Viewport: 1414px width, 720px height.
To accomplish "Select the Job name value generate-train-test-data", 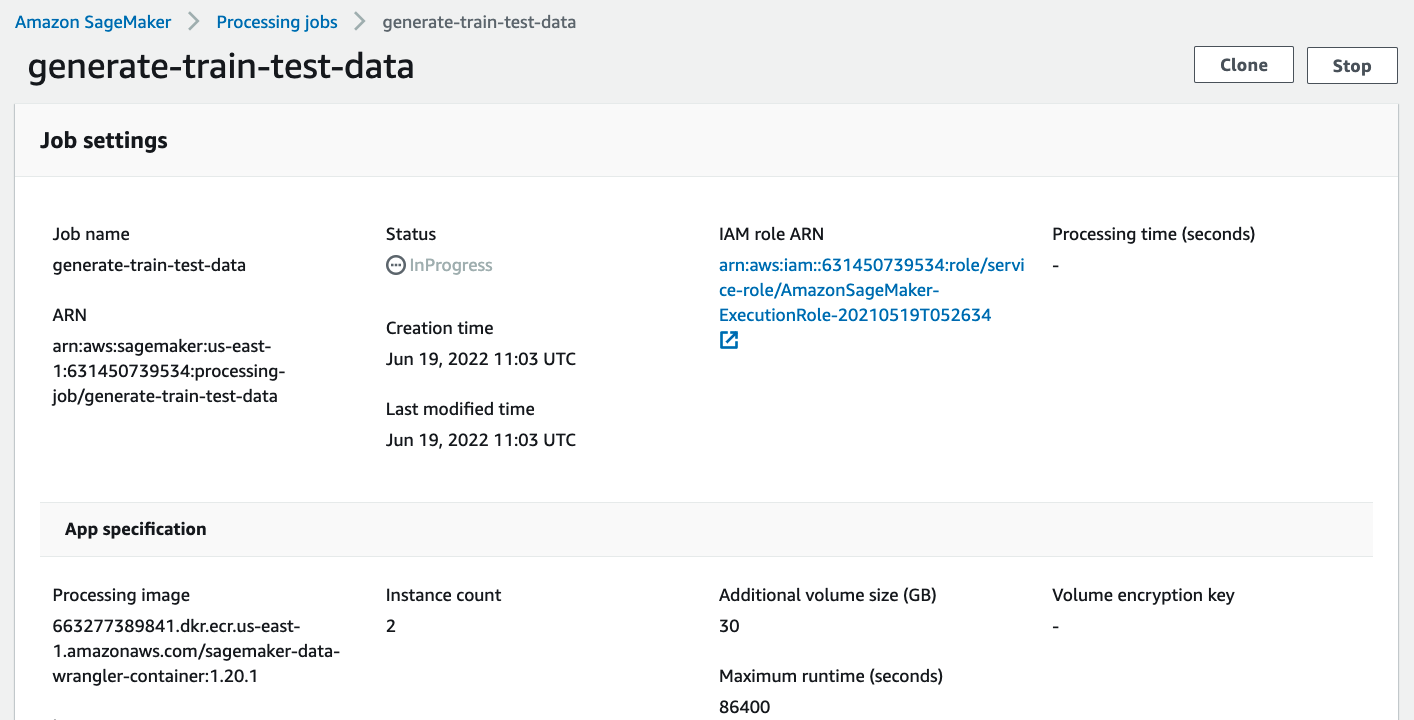I will [149, 265].
